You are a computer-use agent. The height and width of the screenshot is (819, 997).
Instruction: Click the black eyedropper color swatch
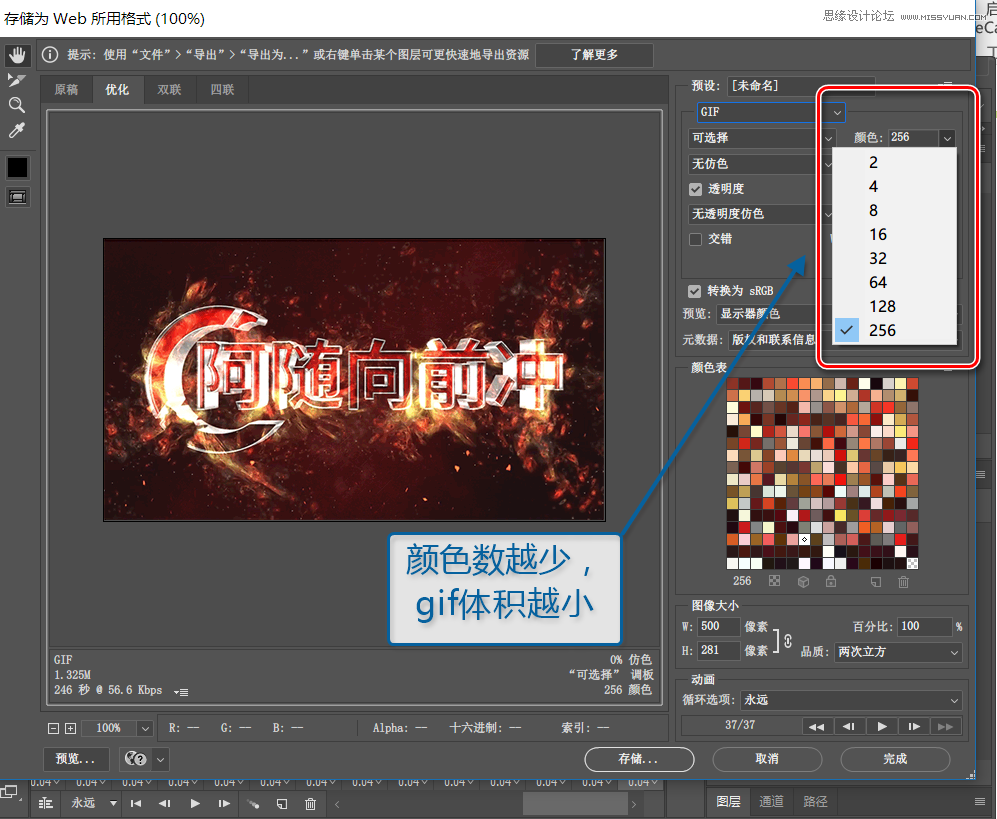click(x=17, y=167)
